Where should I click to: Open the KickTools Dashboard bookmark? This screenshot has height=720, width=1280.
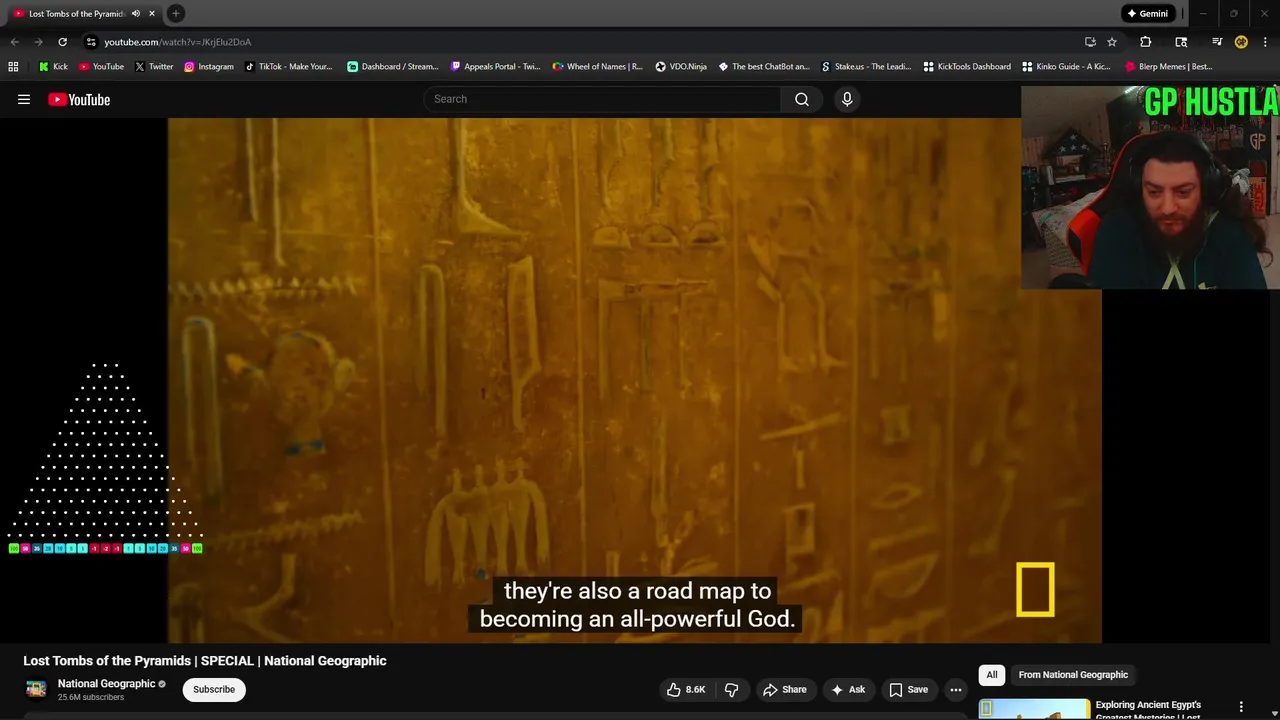pos(967,67)
